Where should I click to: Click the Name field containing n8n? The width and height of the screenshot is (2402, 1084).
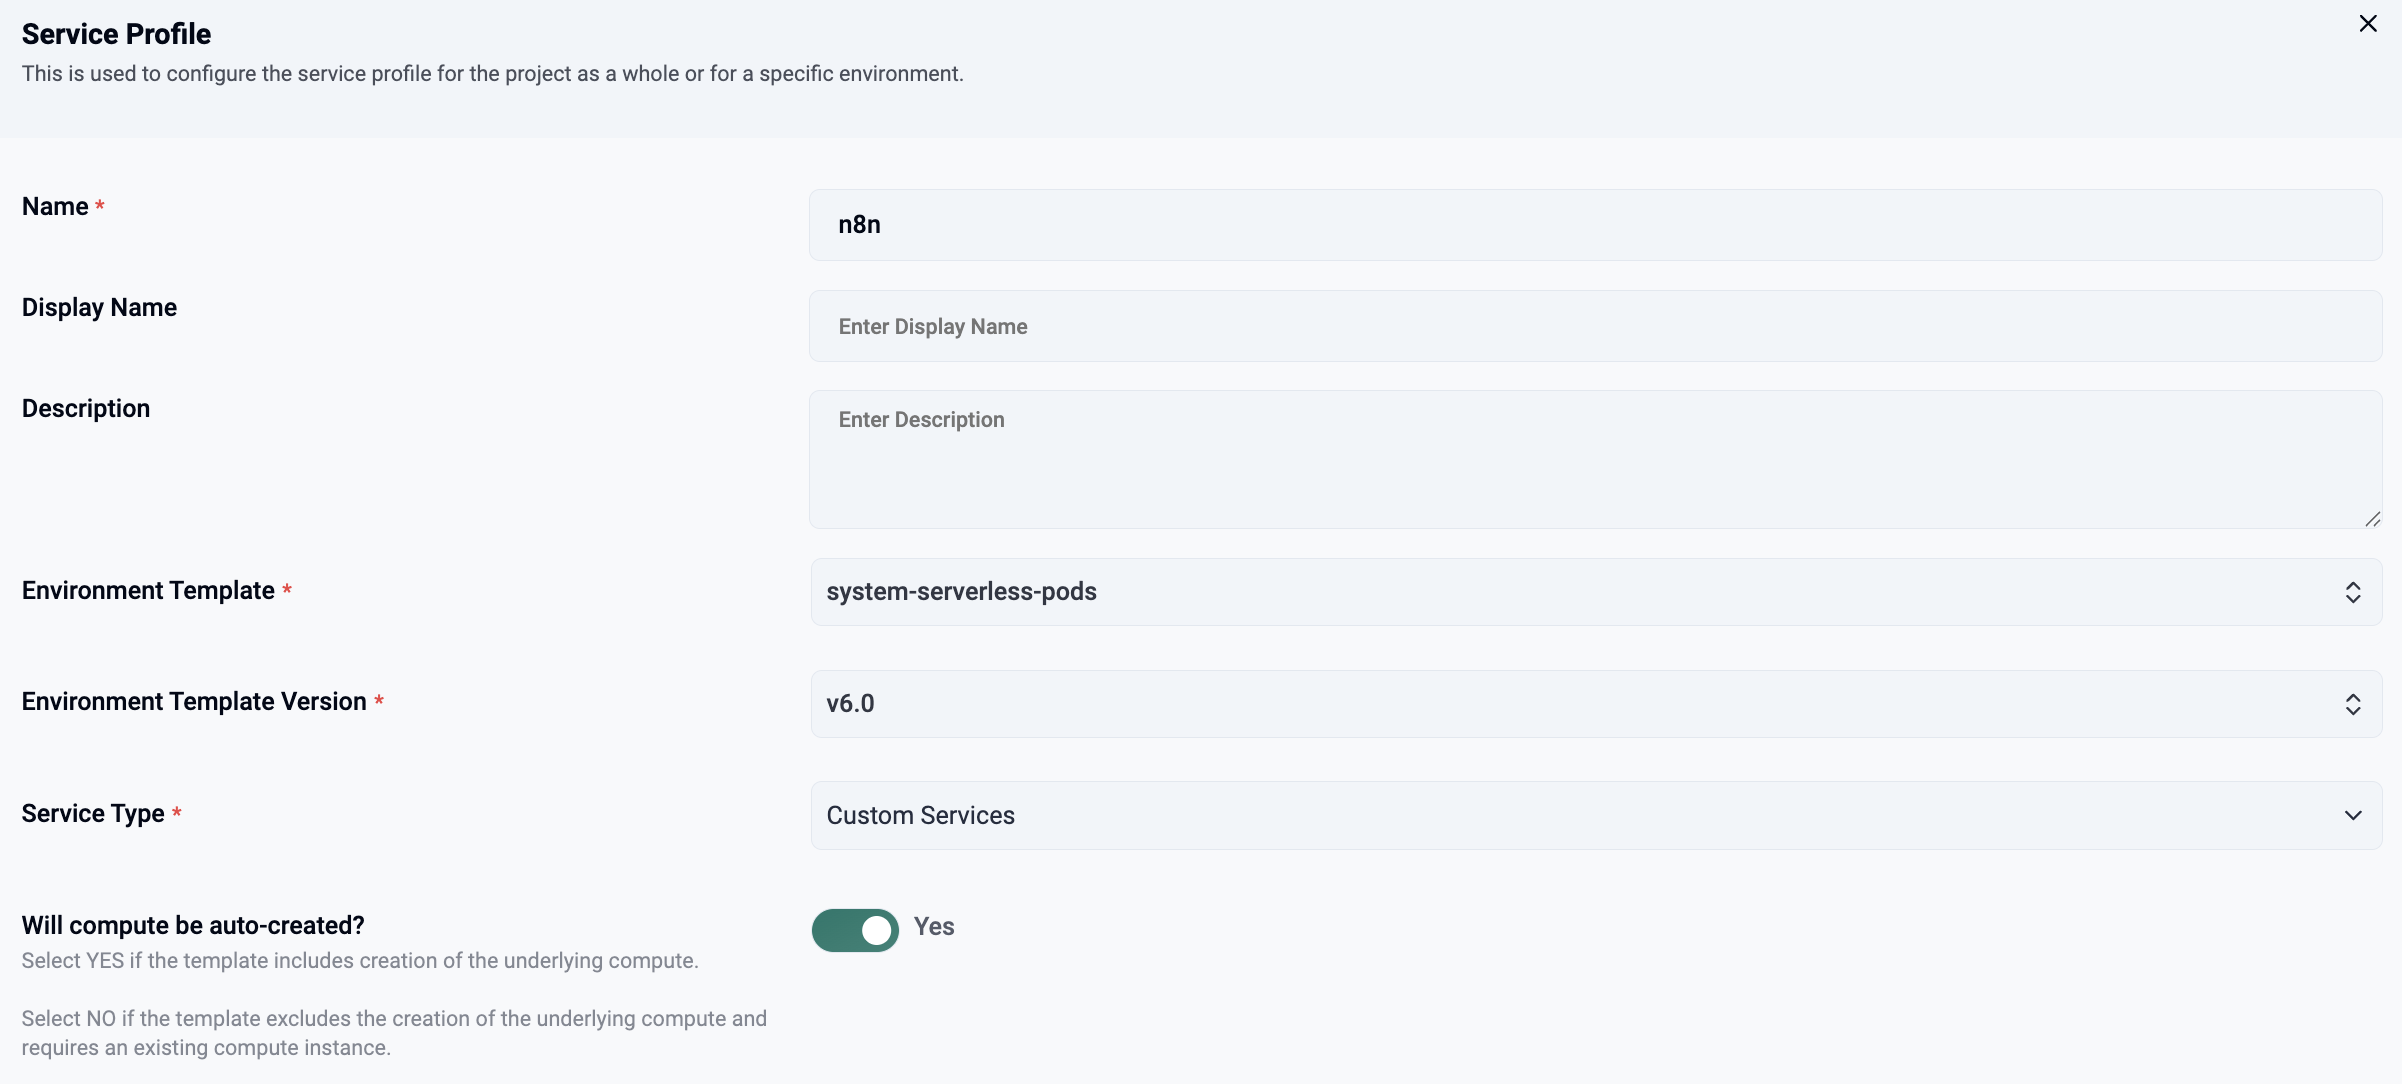pos(1595,225)
